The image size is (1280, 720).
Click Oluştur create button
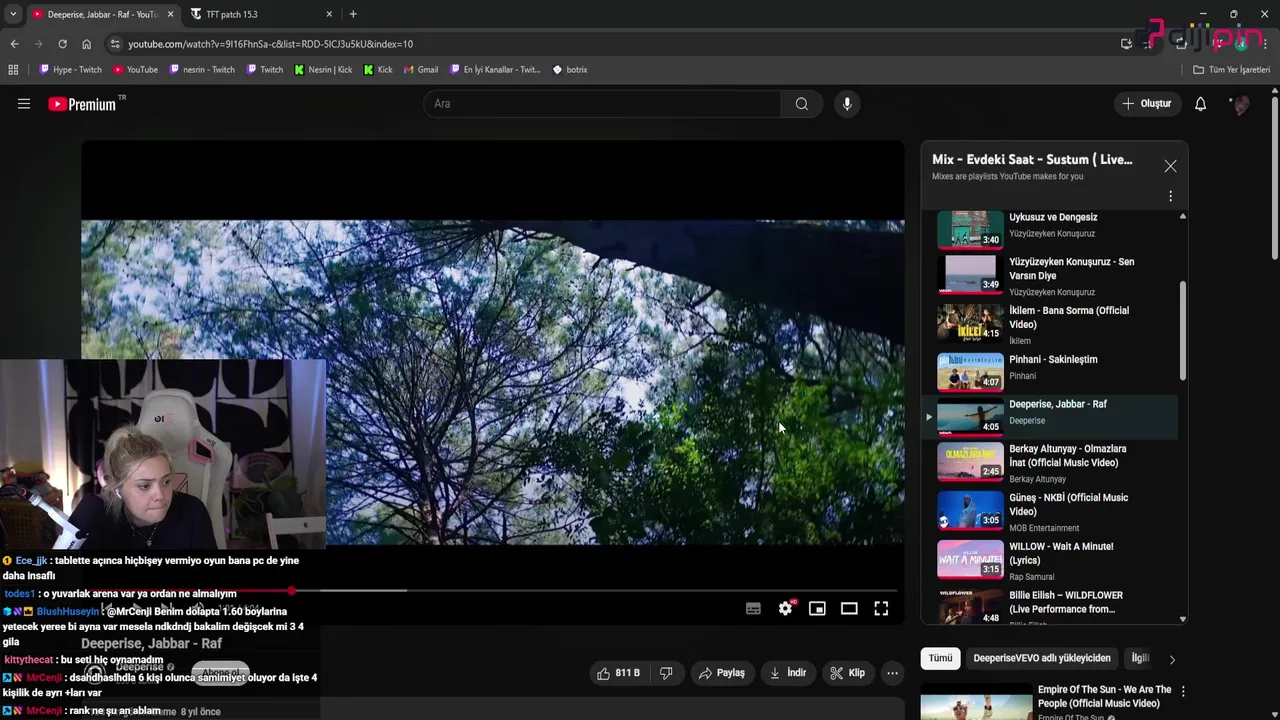[x=1146, y=104]
